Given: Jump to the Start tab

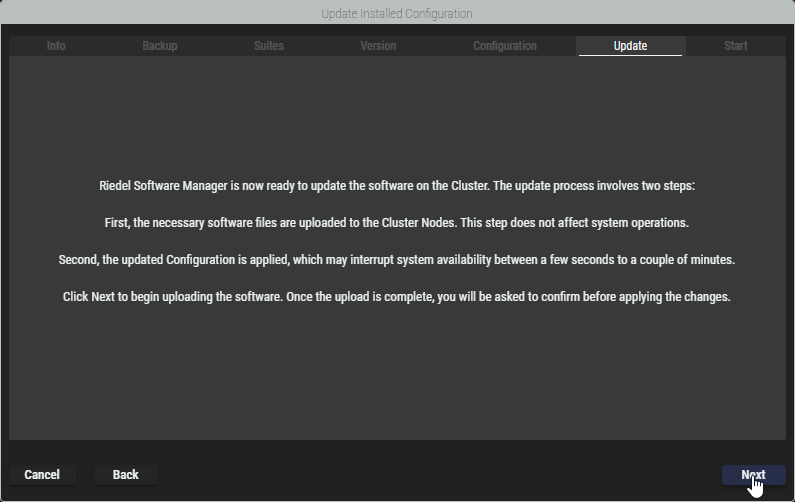Looking at the screenshot, I should (x=735, y=46).
